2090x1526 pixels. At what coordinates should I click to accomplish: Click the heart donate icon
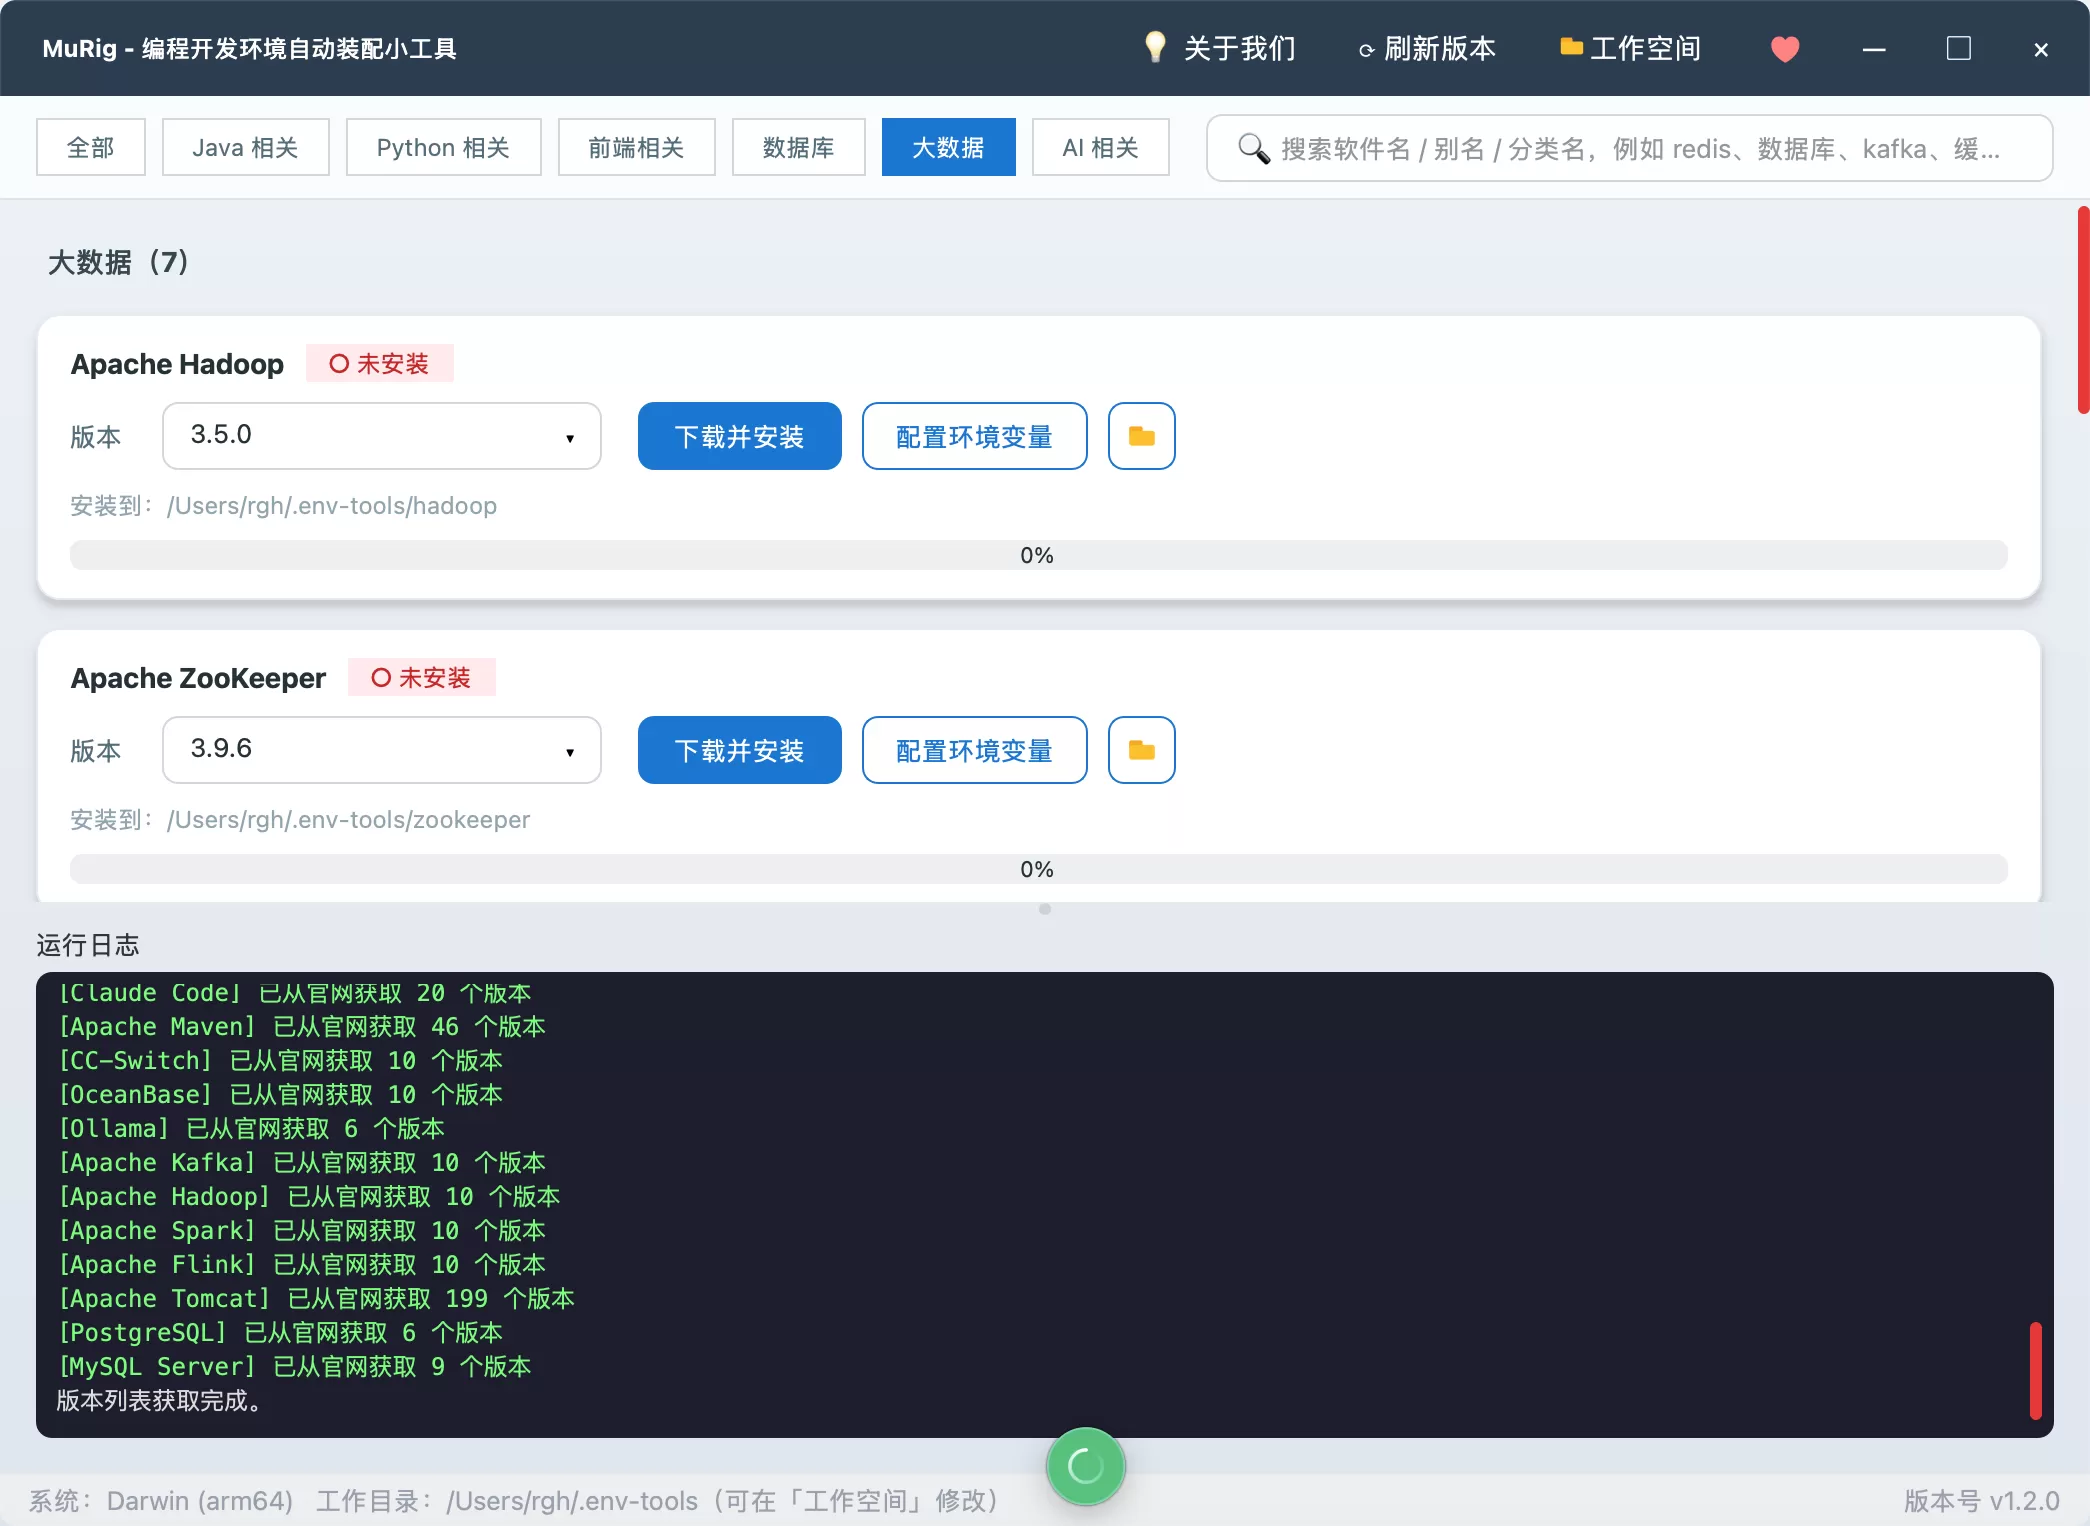tap(1785, 49)
